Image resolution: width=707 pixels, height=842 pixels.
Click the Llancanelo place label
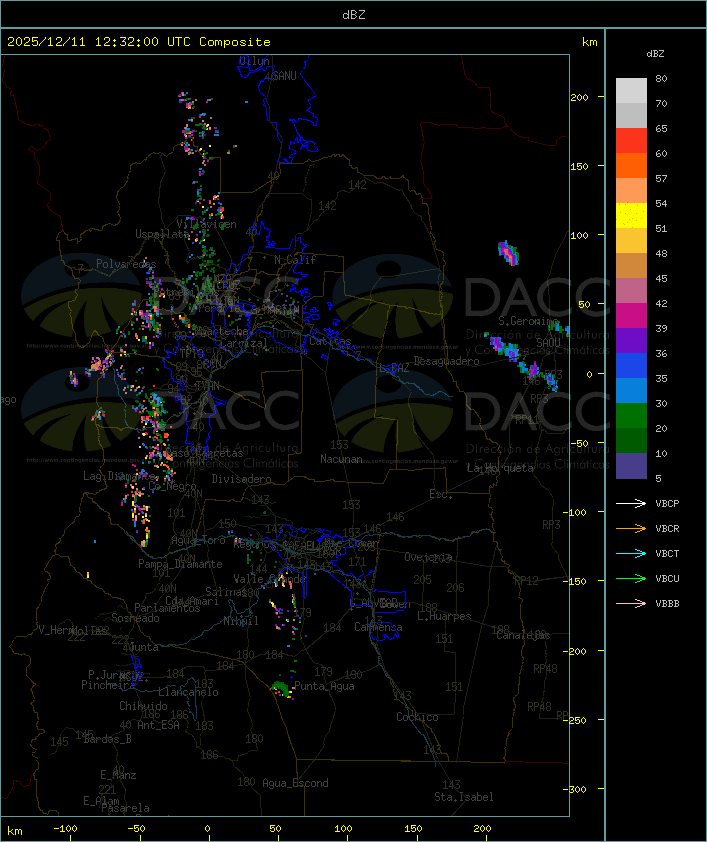pyautogui.click(x=188, y=692)
